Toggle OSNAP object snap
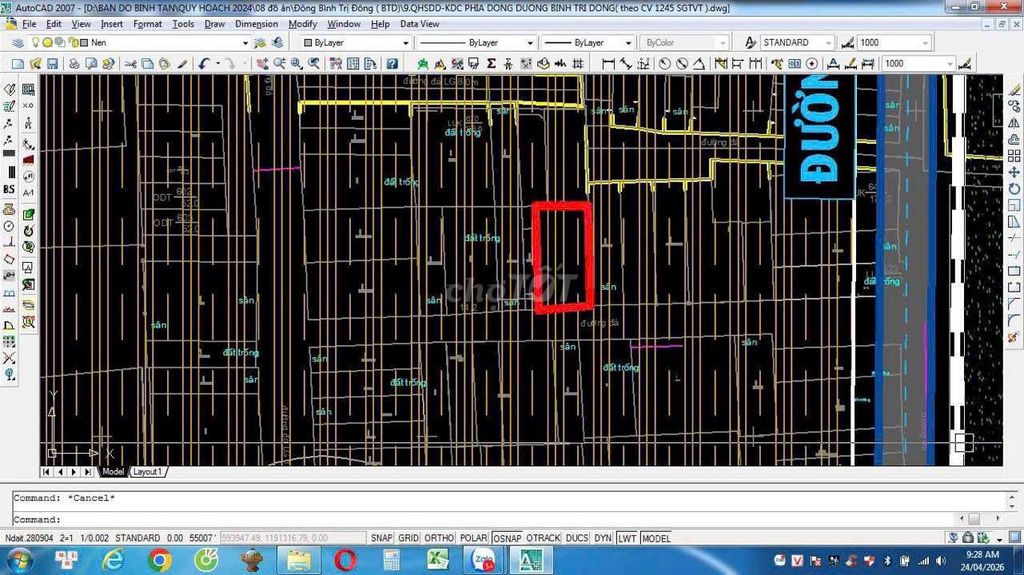The image size is (1024, 575). pos(507,538)
